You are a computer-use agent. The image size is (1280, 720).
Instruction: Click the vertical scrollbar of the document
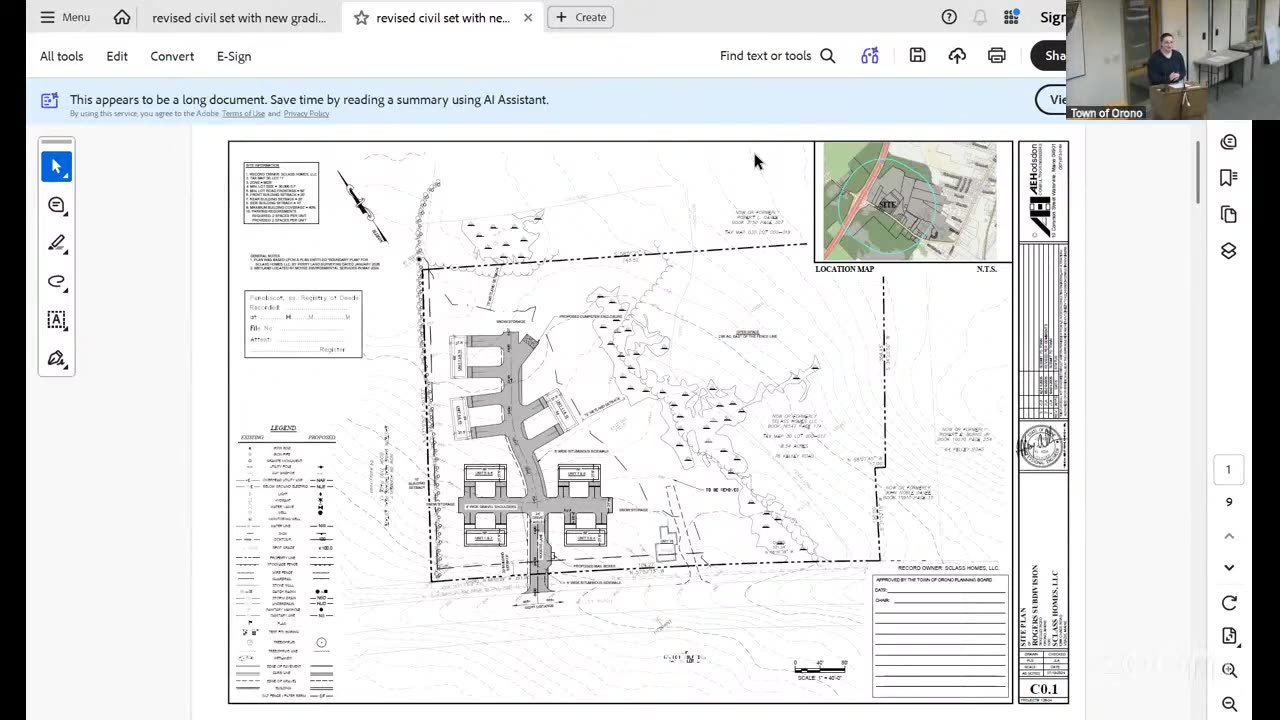coord(1198,172)
